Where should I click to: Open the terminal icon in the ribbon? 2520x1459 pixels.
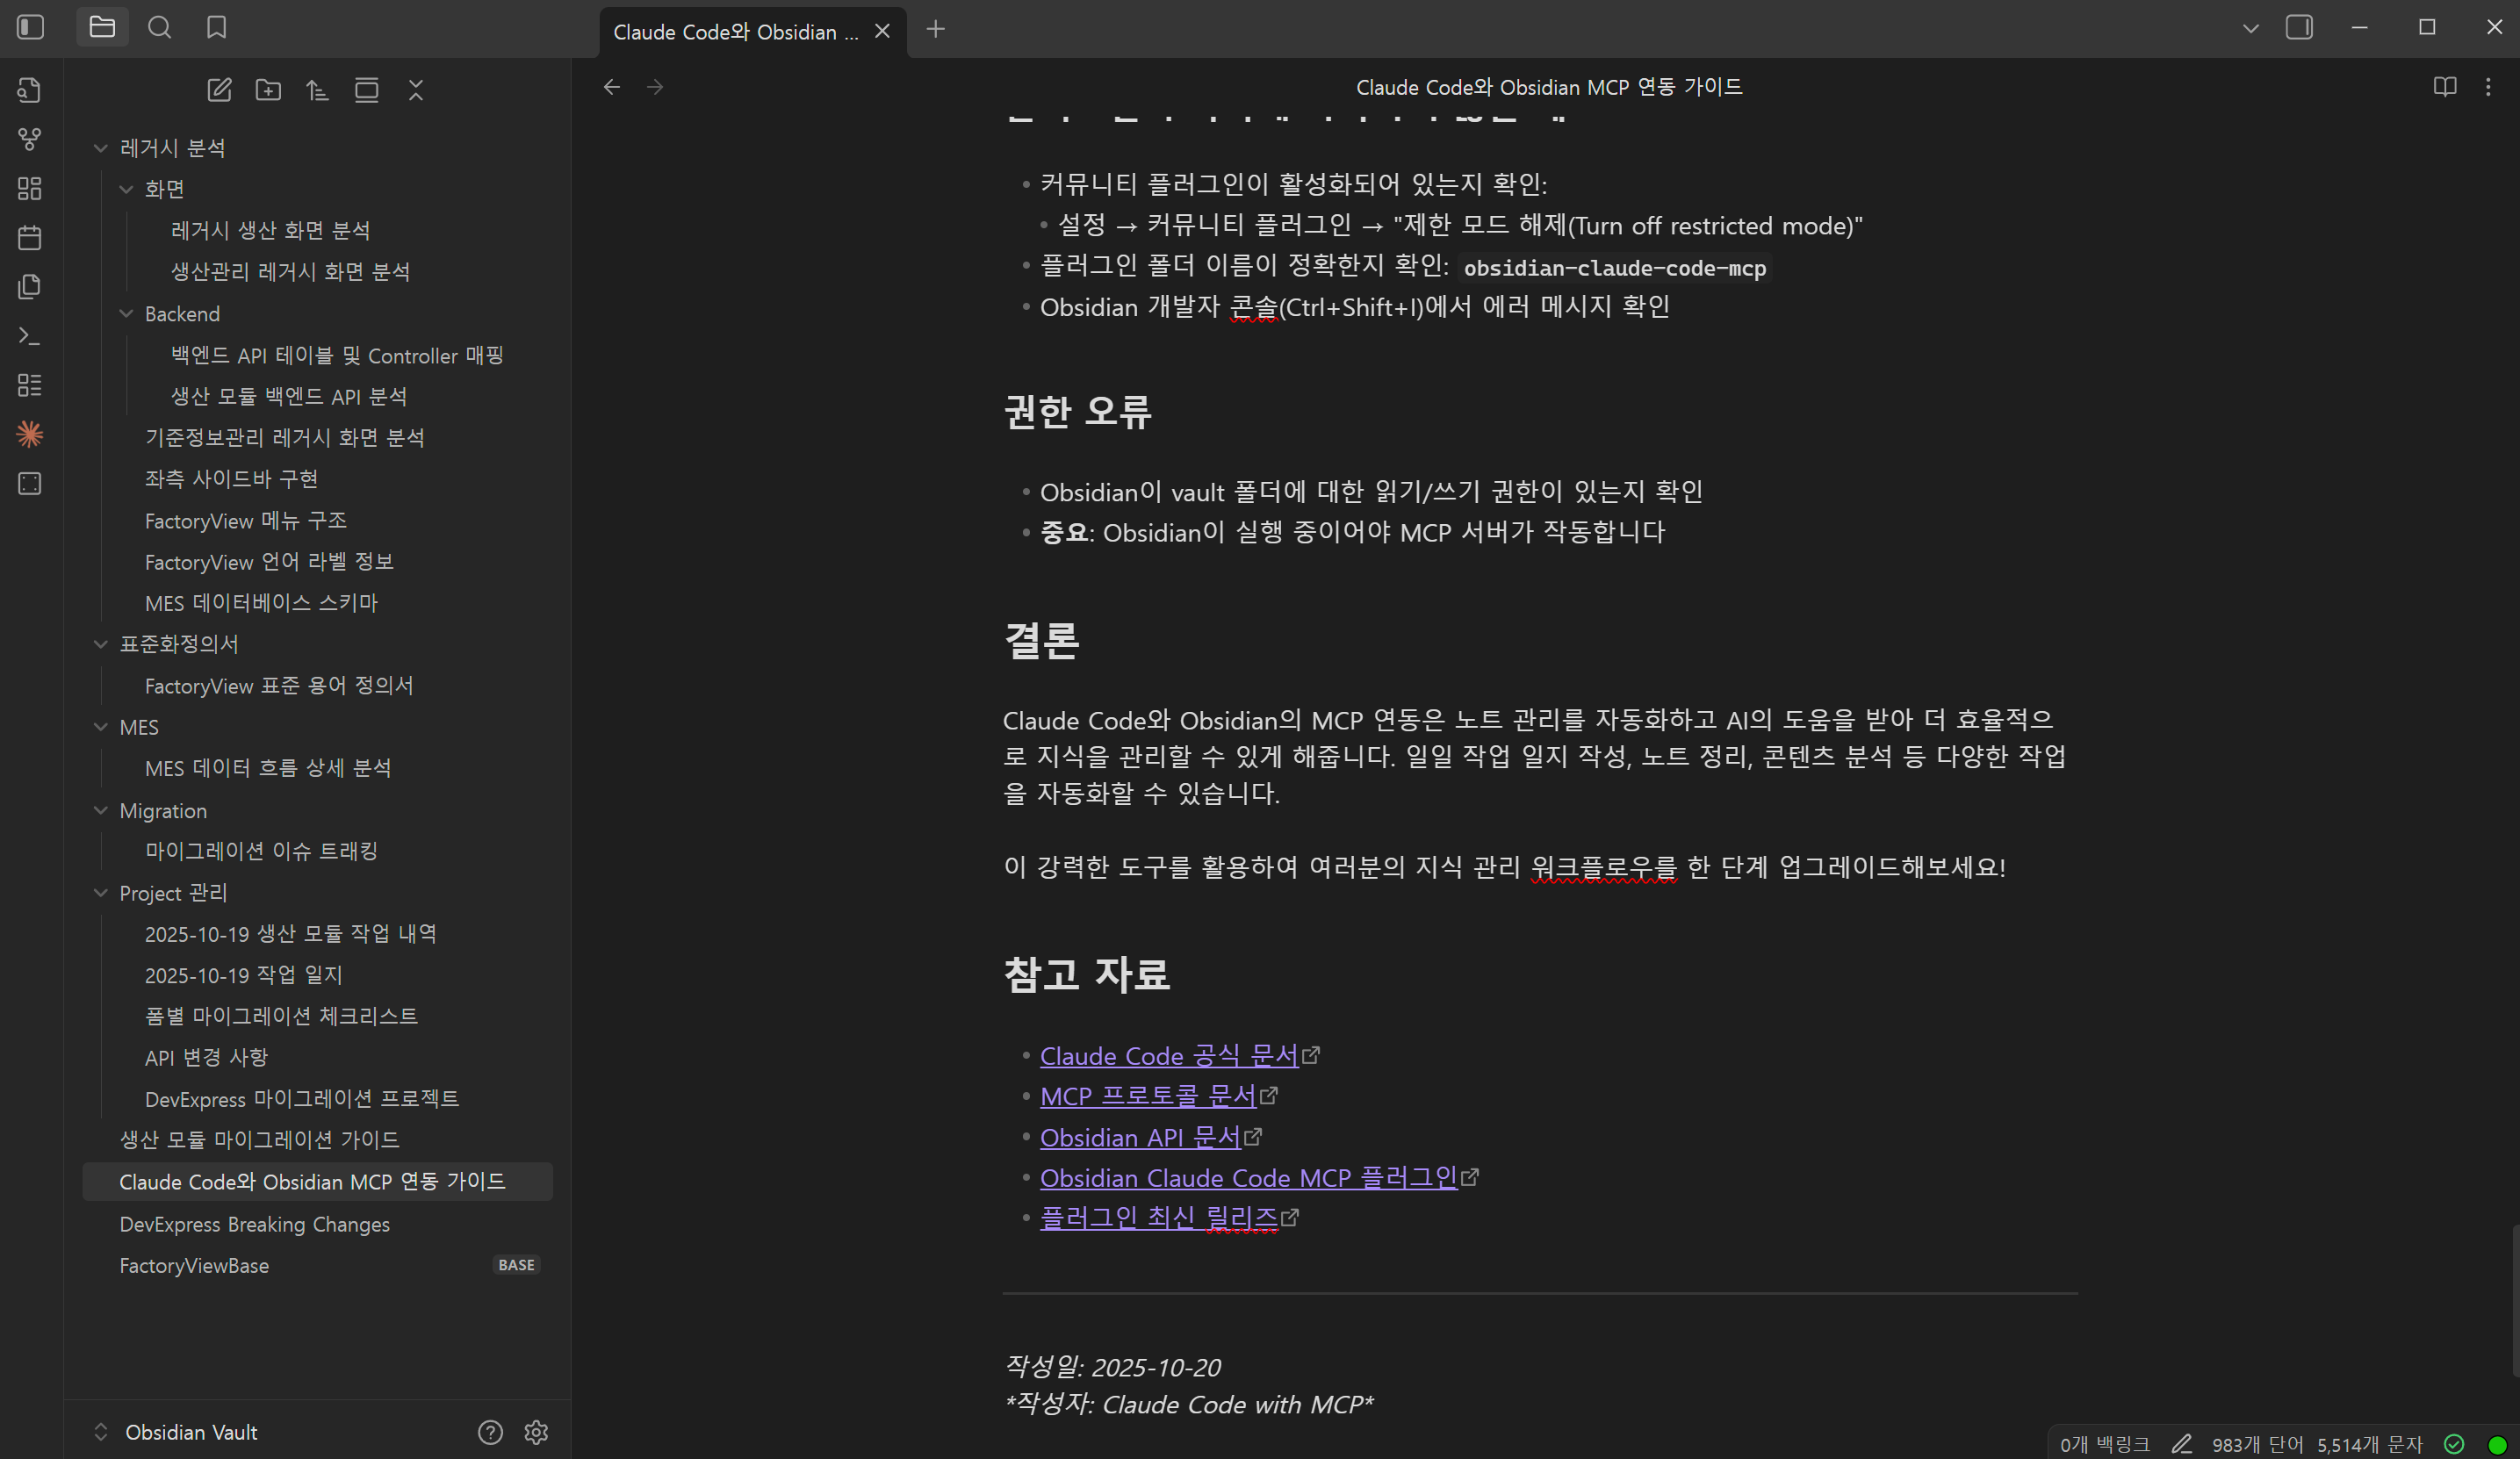coord(30,336)
